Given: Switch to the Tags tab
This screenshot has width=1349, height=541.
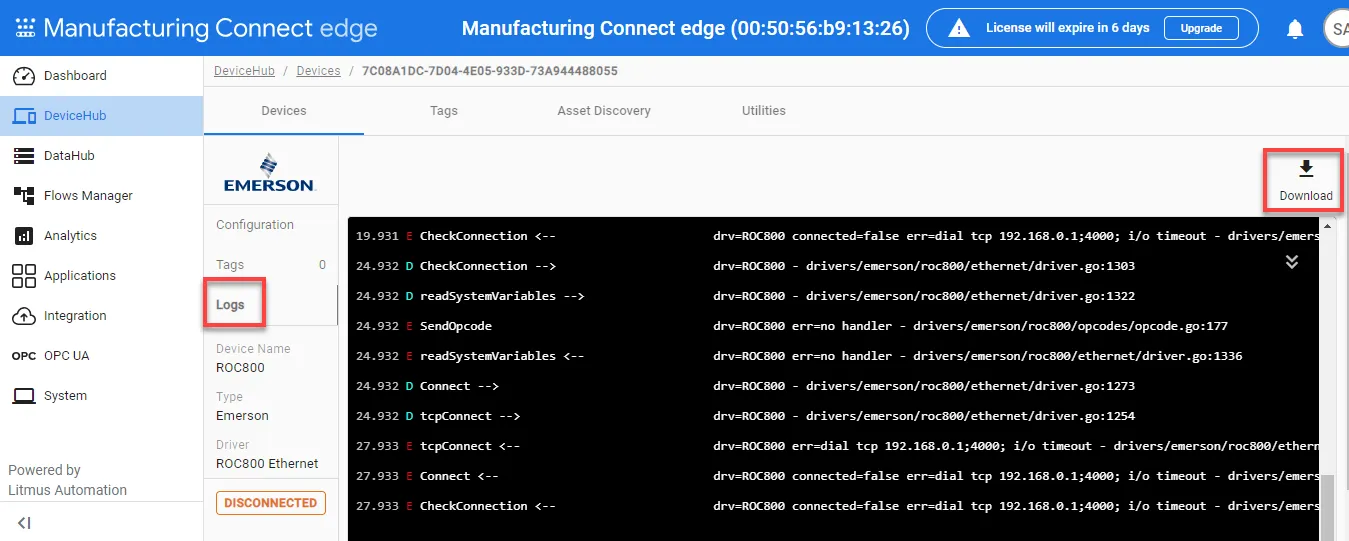Looking at the screenshot, I should click(444, 111).
